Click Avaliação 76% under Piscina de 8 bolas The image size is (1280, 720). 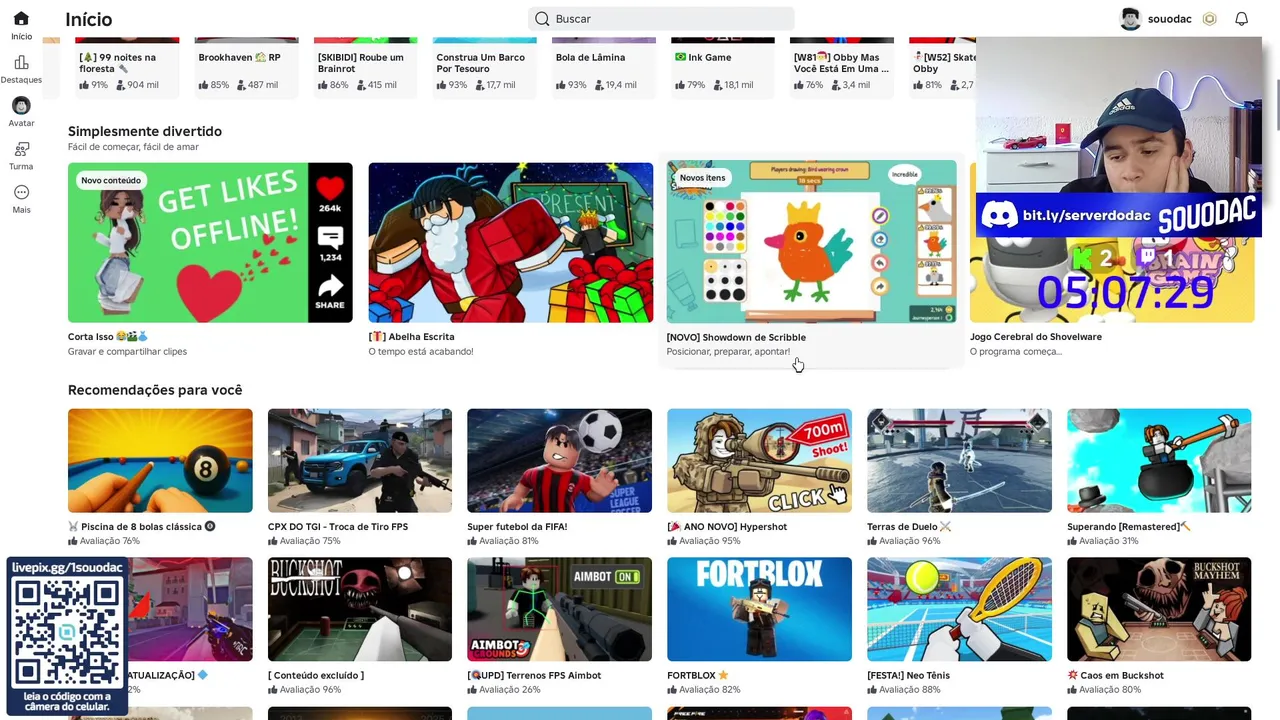pyautogui.click(x=104, y=541)
